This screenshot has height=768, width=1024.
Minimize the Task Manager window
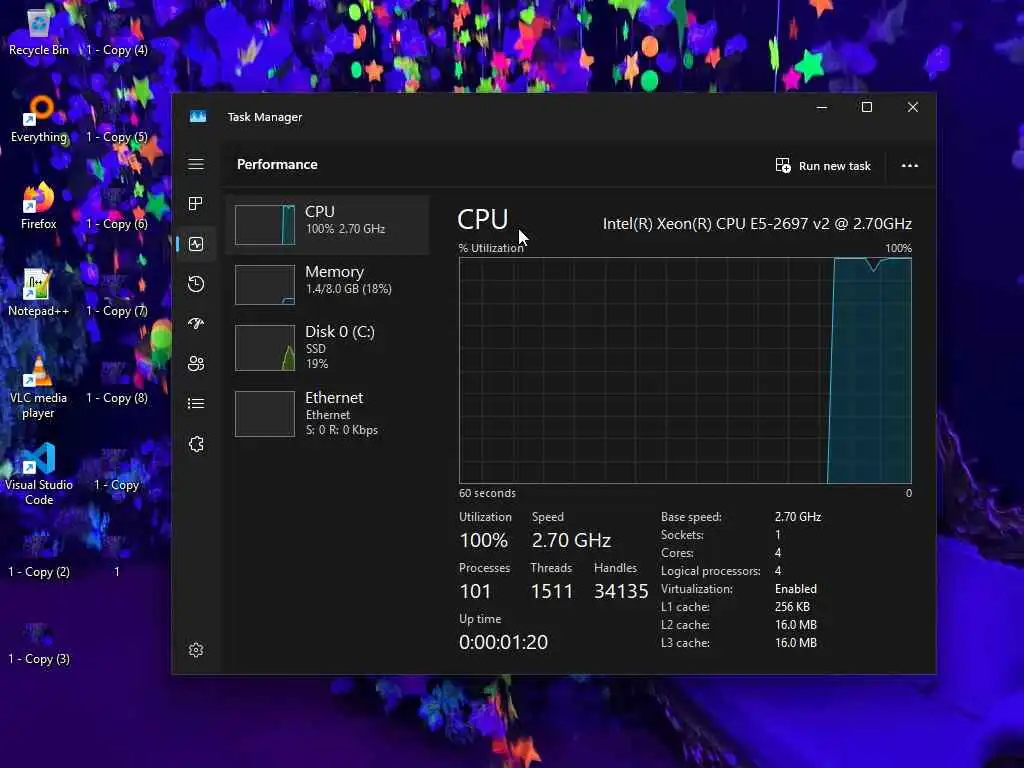click(822, 107)
